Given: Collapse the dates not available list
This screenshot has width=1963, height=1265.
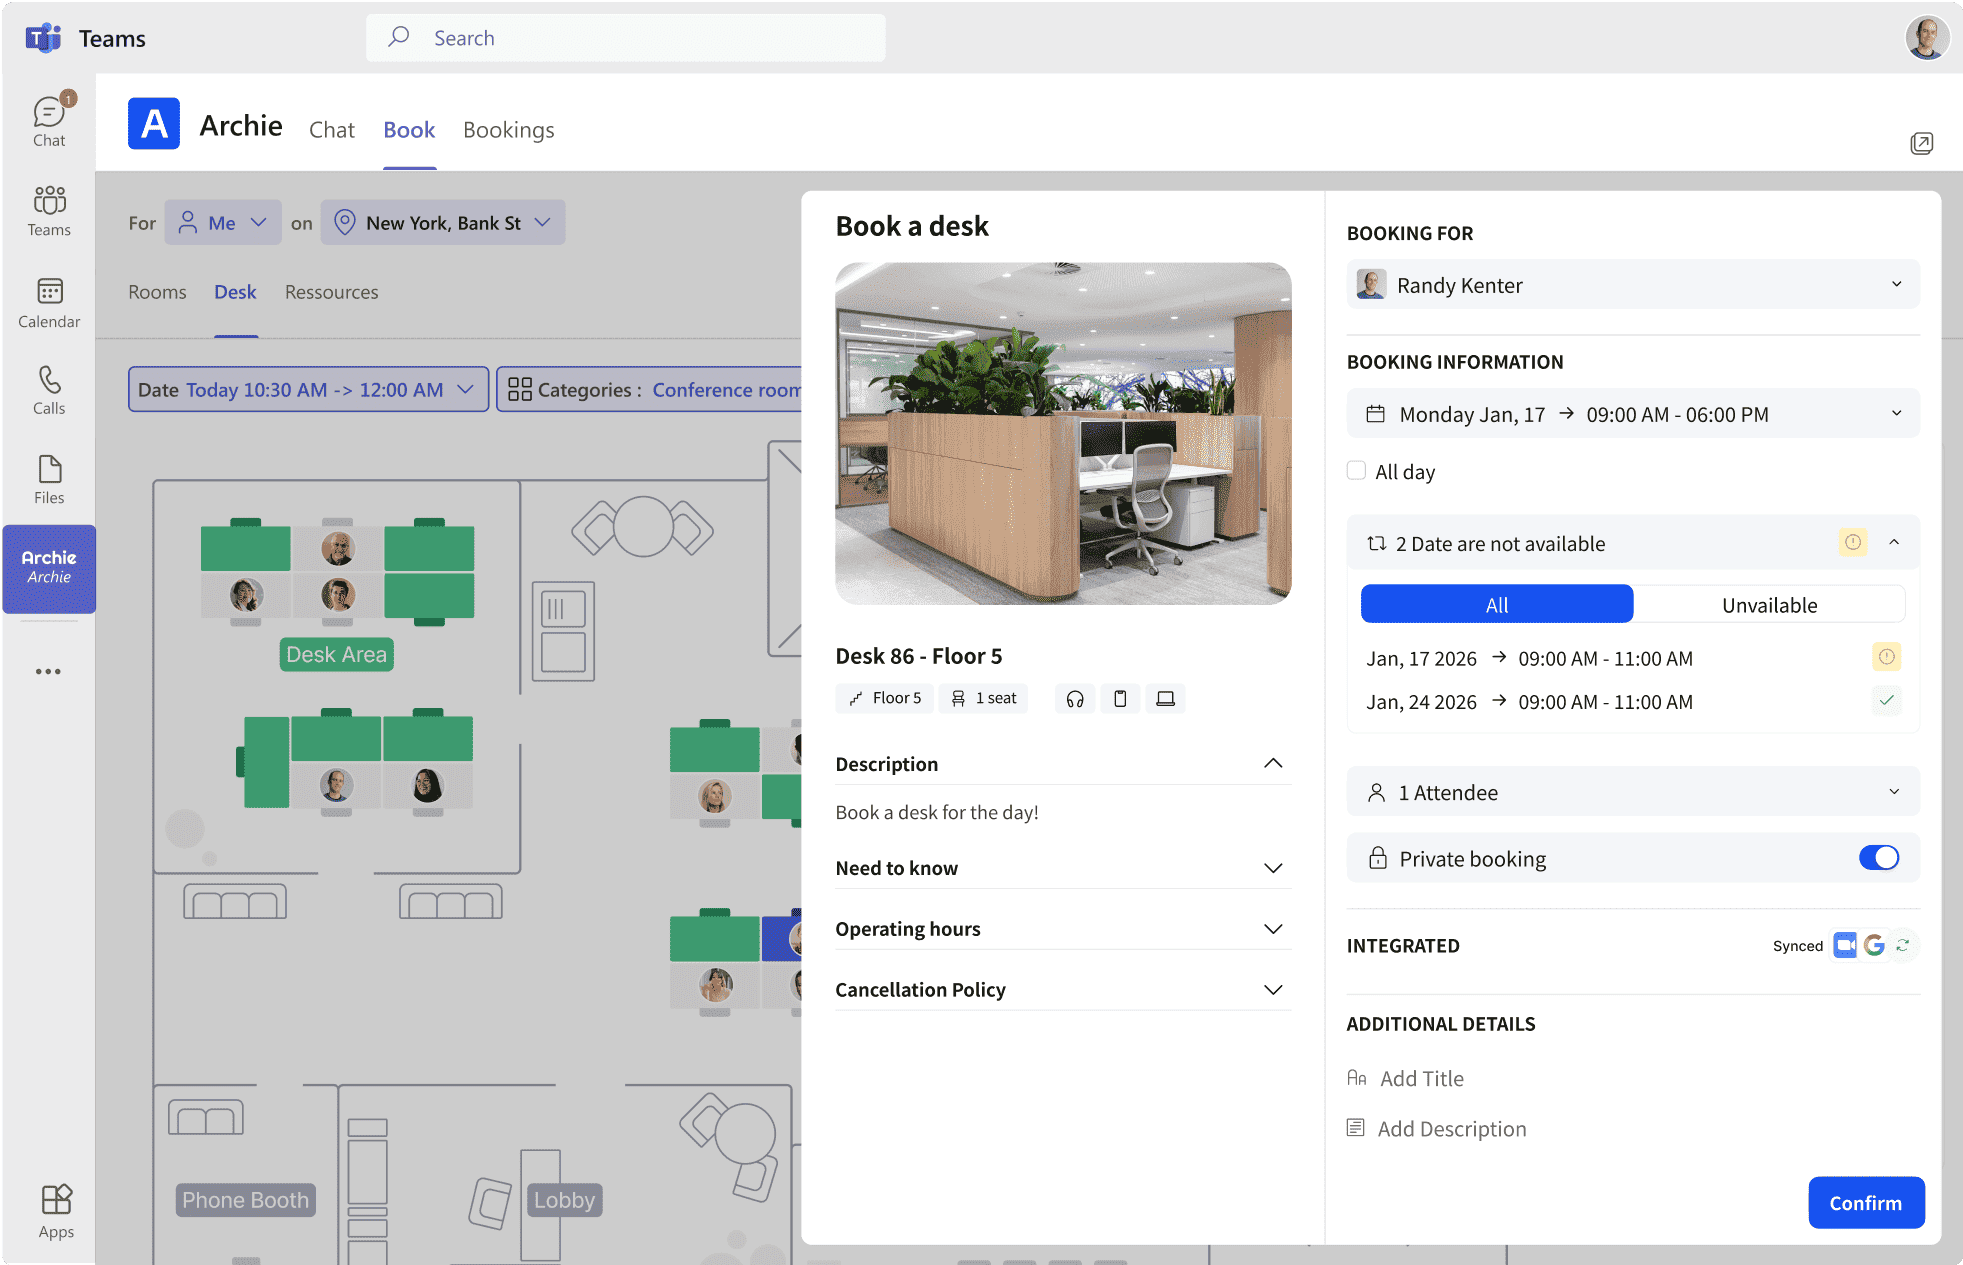Looking at the screenshot, I should pos(1895,542).
